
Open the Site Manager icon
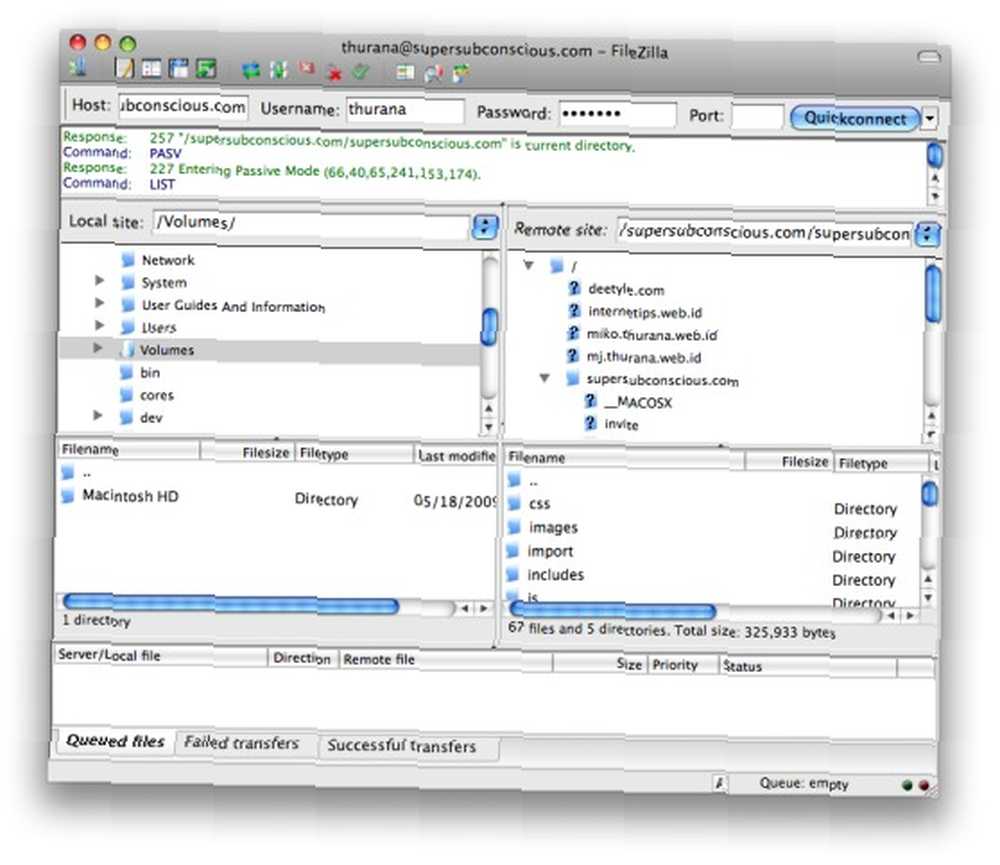[79, 65]
